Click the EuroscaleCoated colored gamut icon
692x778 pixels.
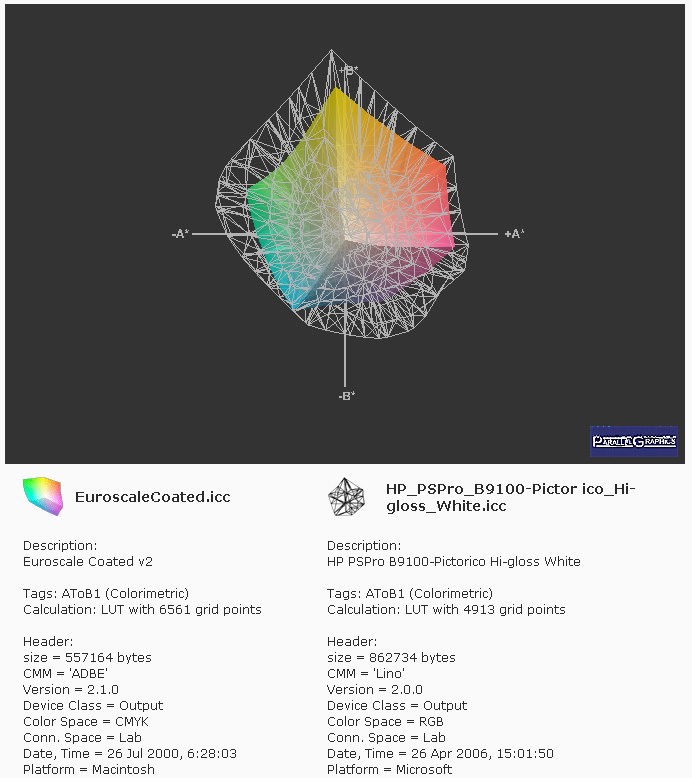pos(43,496)
